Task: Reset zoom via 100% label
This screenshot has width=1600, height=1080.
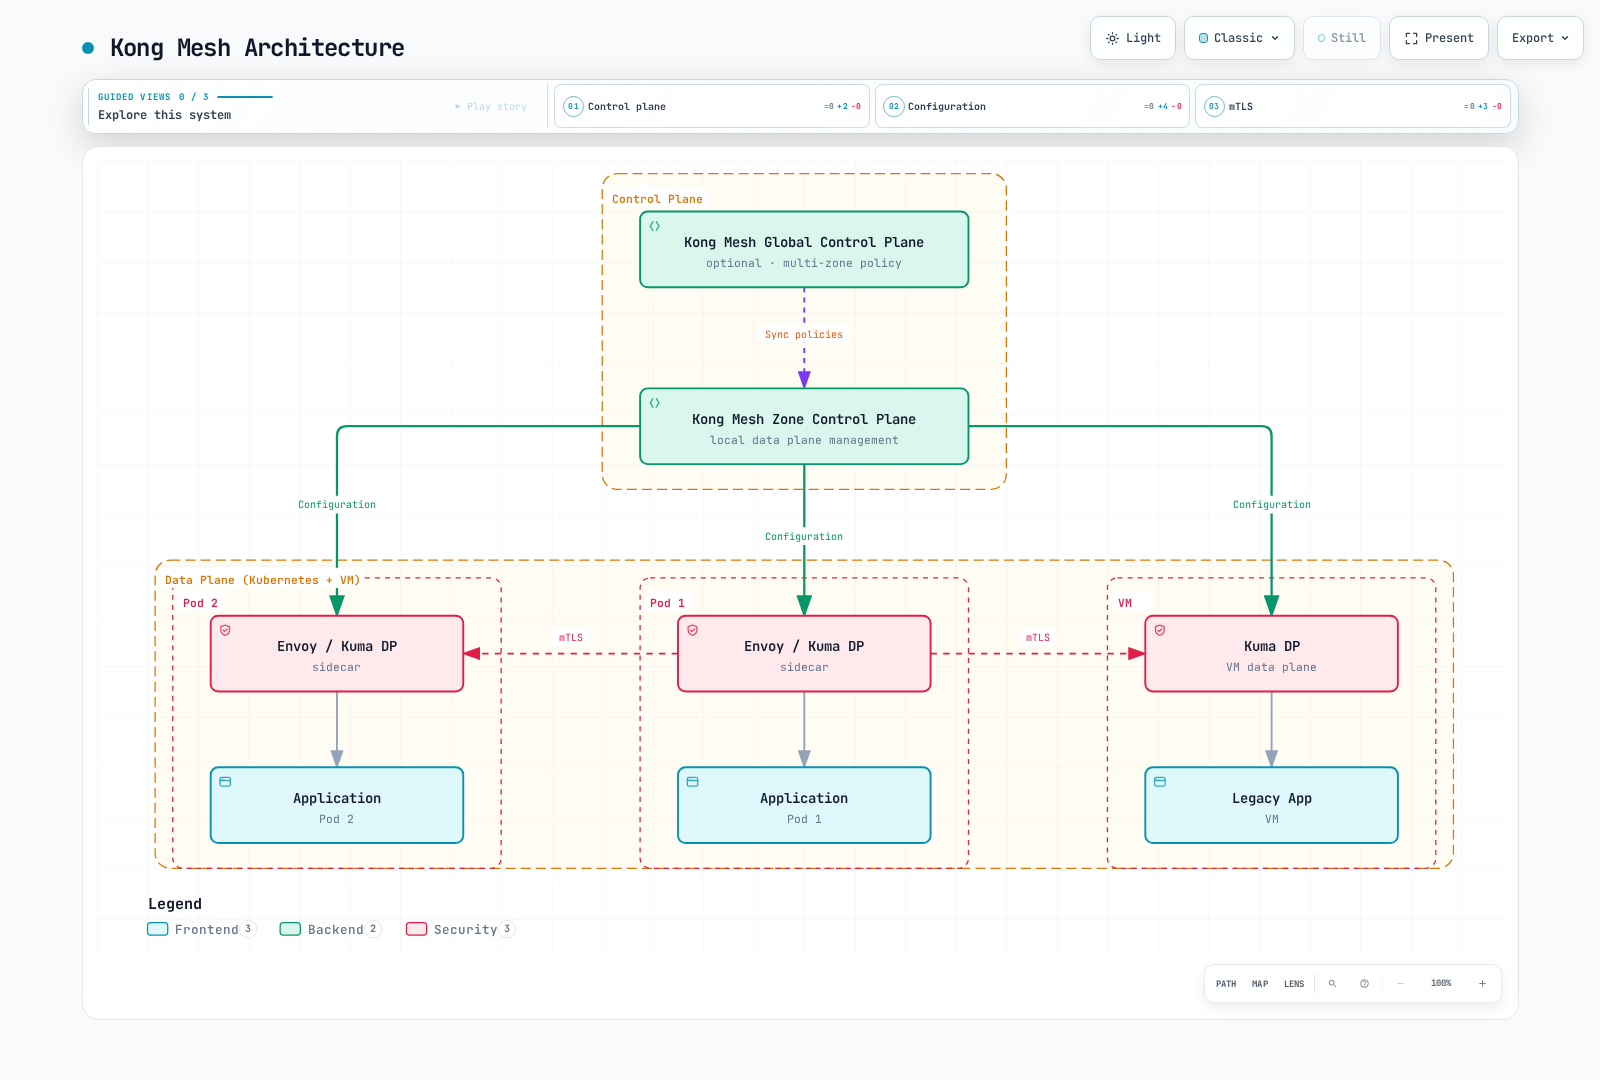Action: (1441, 984)
